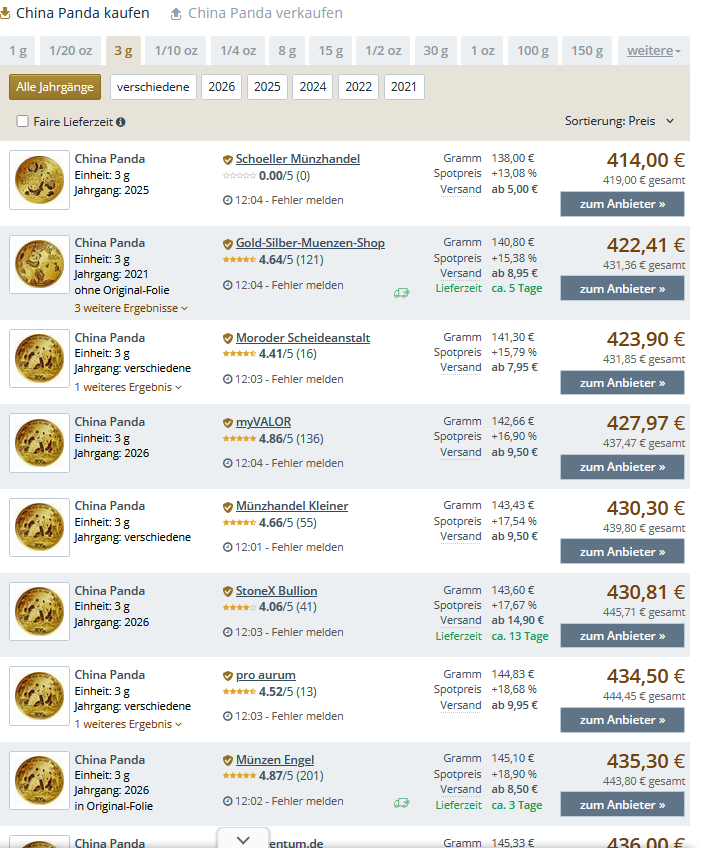Viewport: 711px width, 848px height.
Task: Click the upload icon next to China Panda verkaufen
Action: (177, 14)
